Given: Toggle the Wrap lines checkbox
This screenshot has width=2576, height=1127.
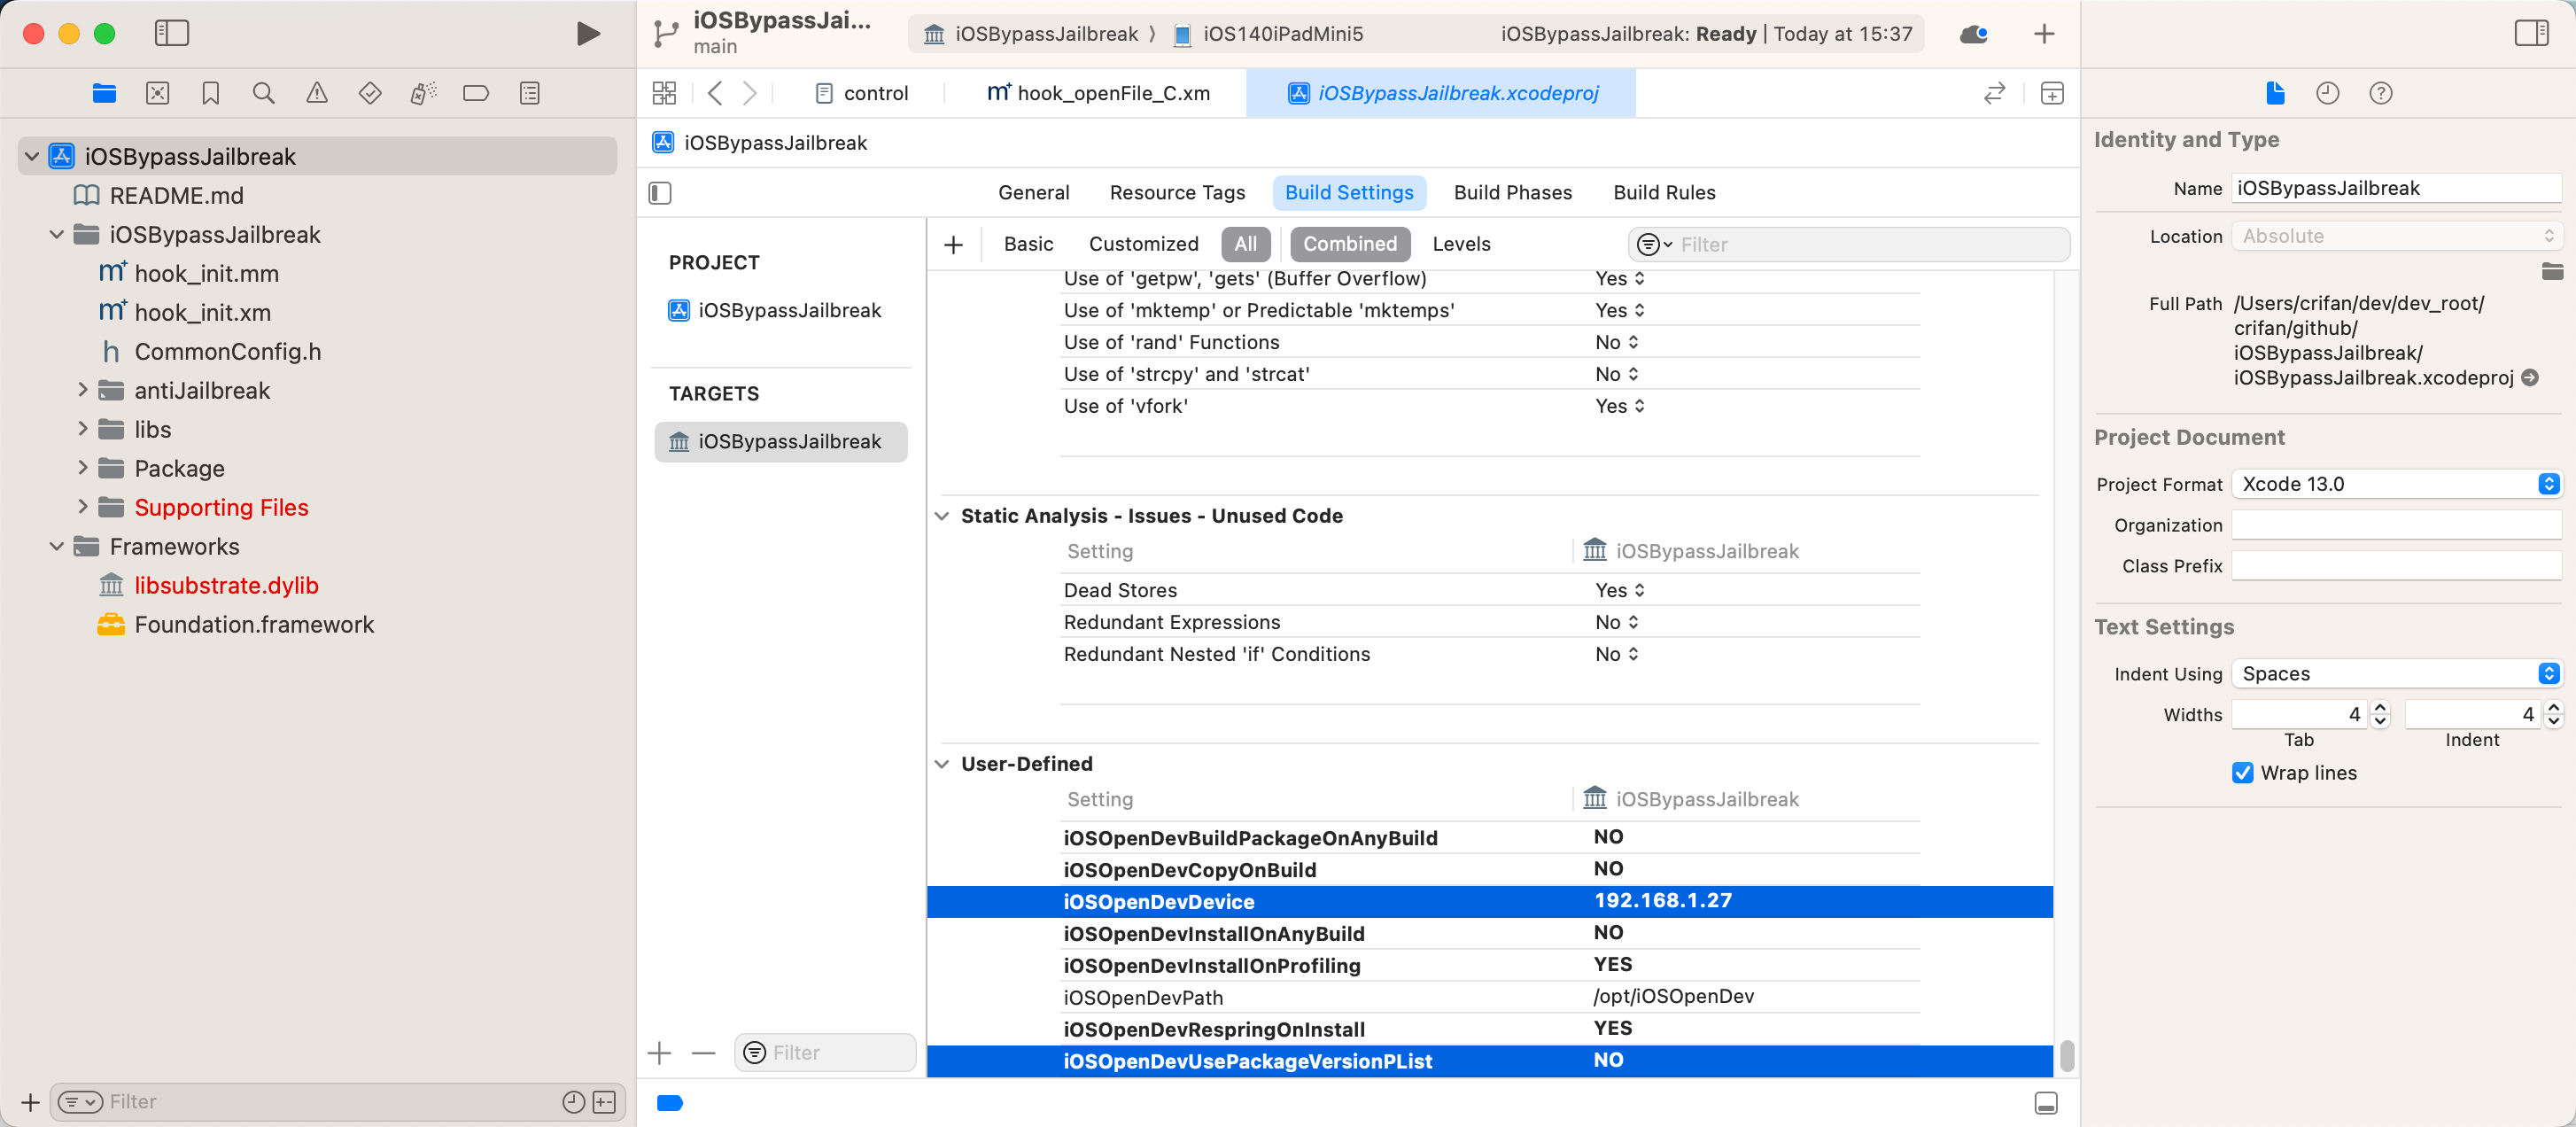Looking at the screenshot, I should (2242, 773).
